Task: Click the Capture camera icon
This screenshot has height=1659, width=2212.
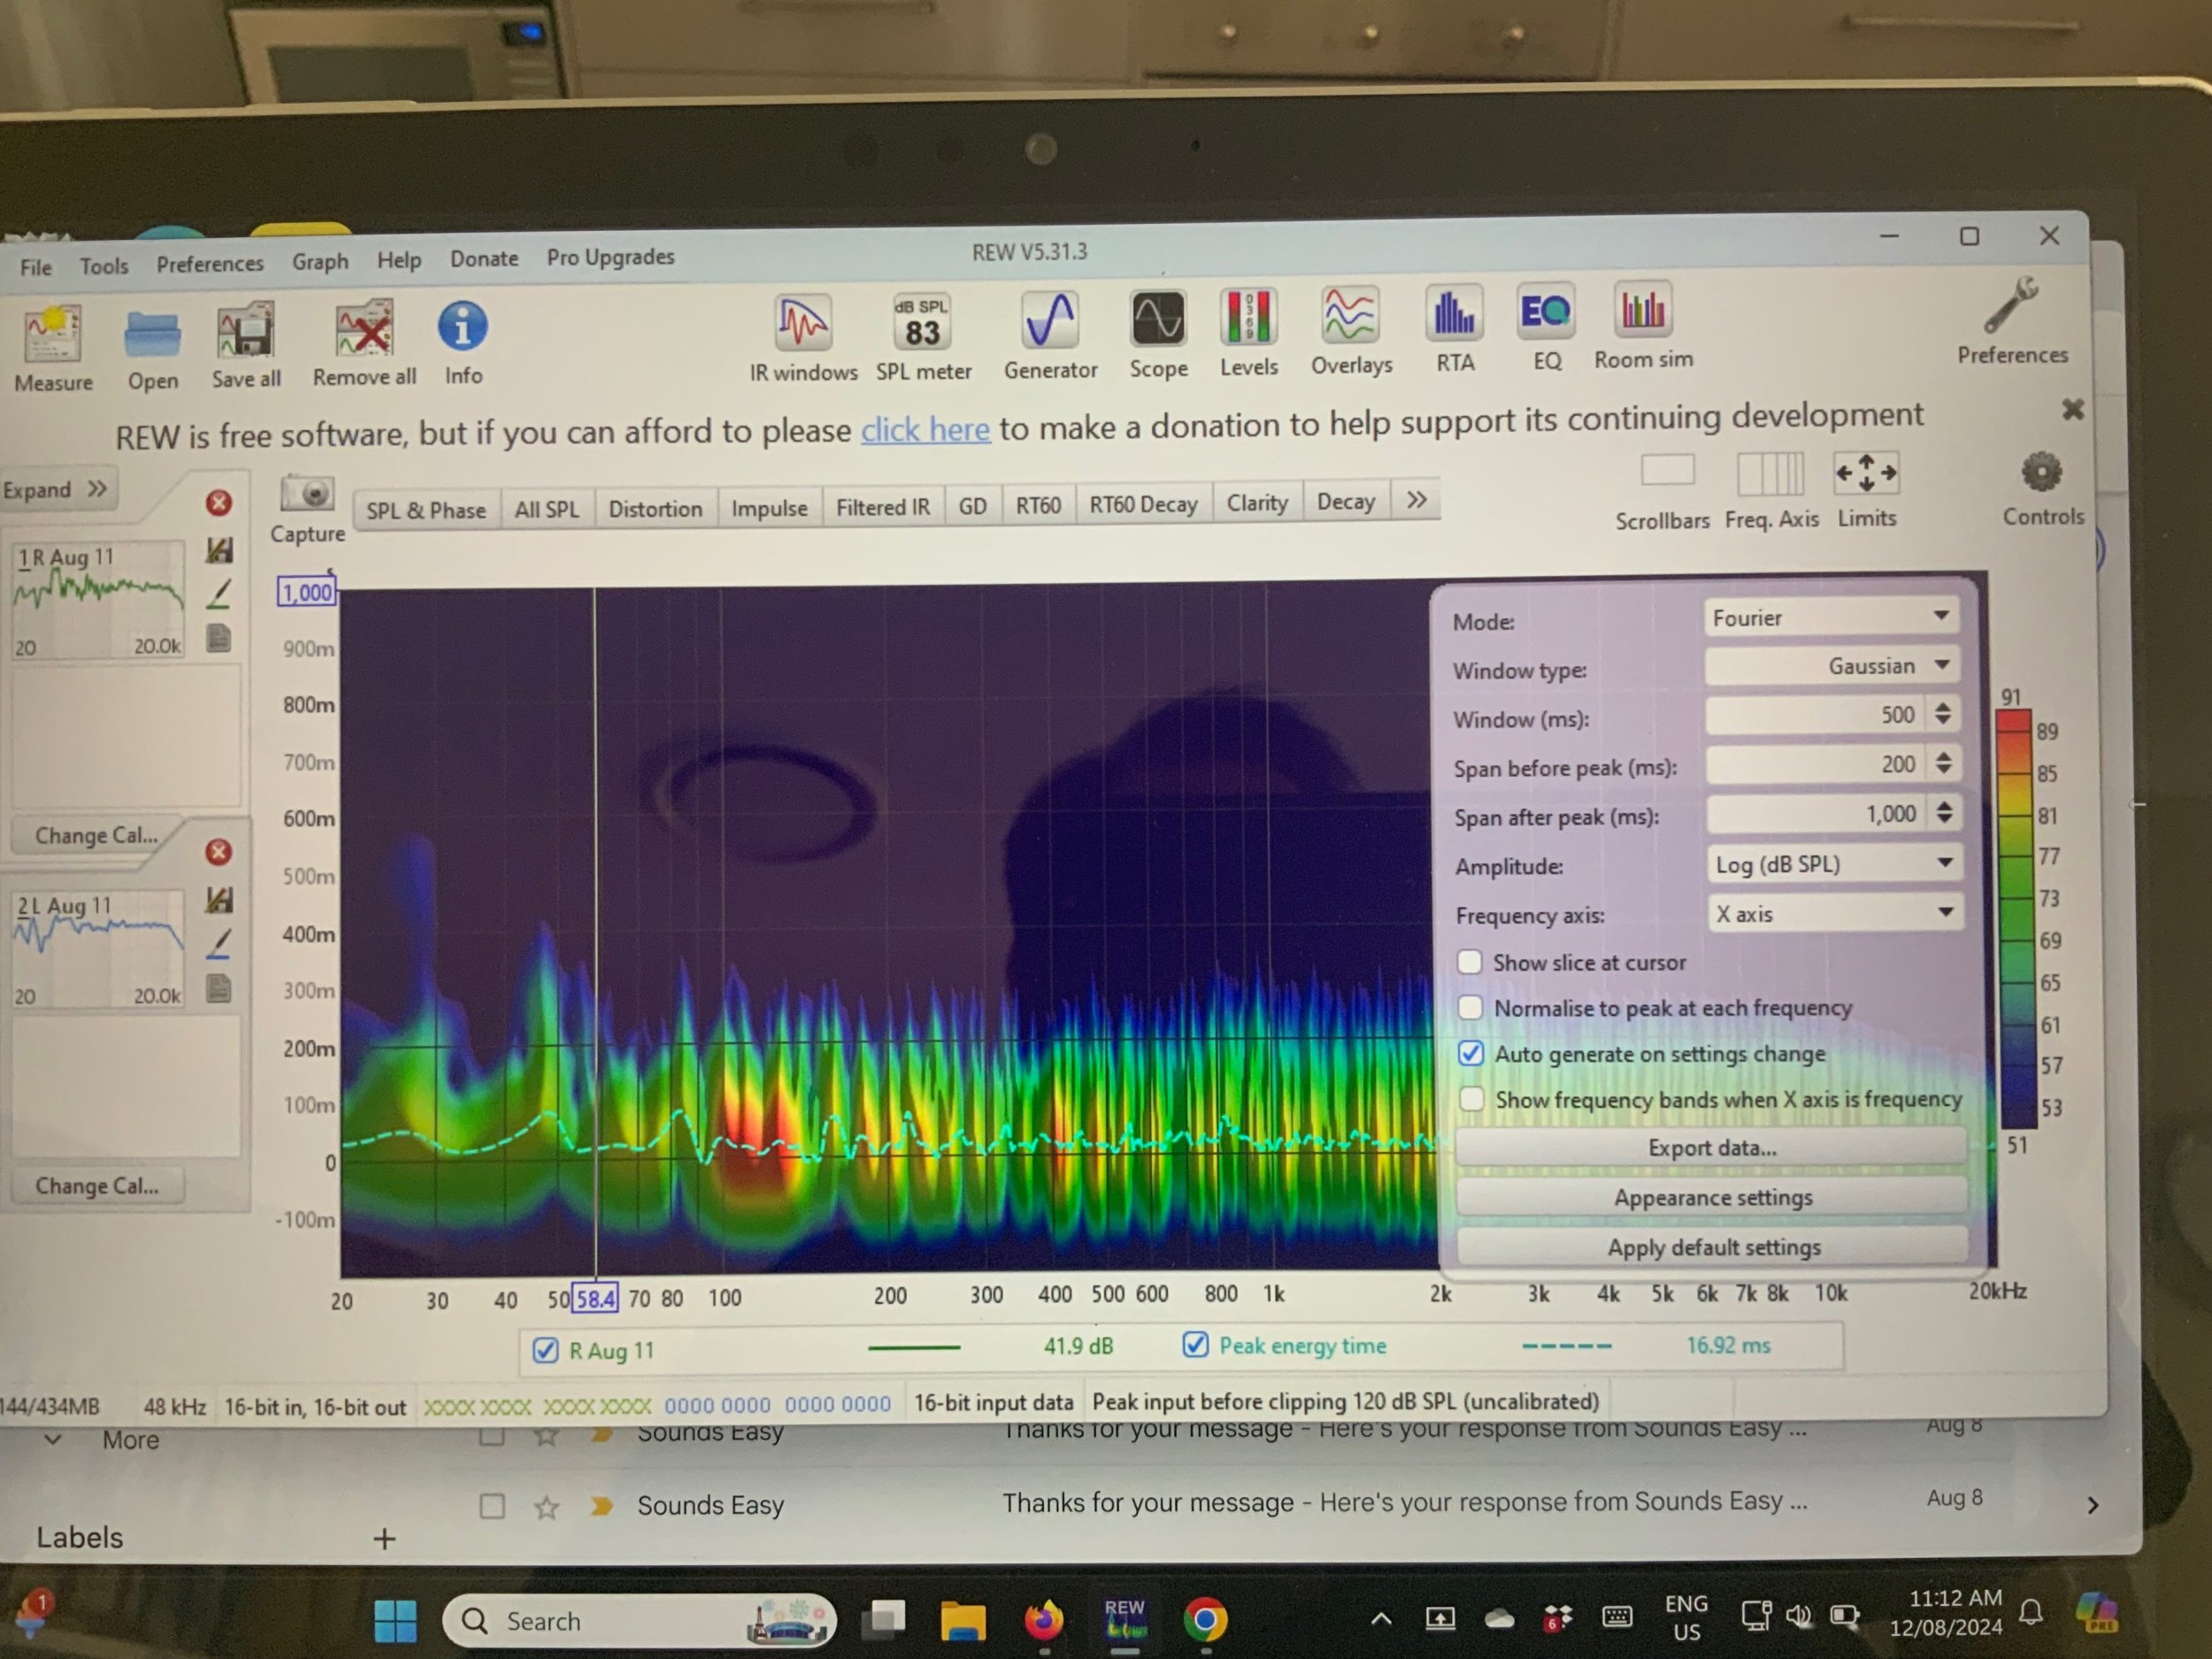Action: click(309, 495)
